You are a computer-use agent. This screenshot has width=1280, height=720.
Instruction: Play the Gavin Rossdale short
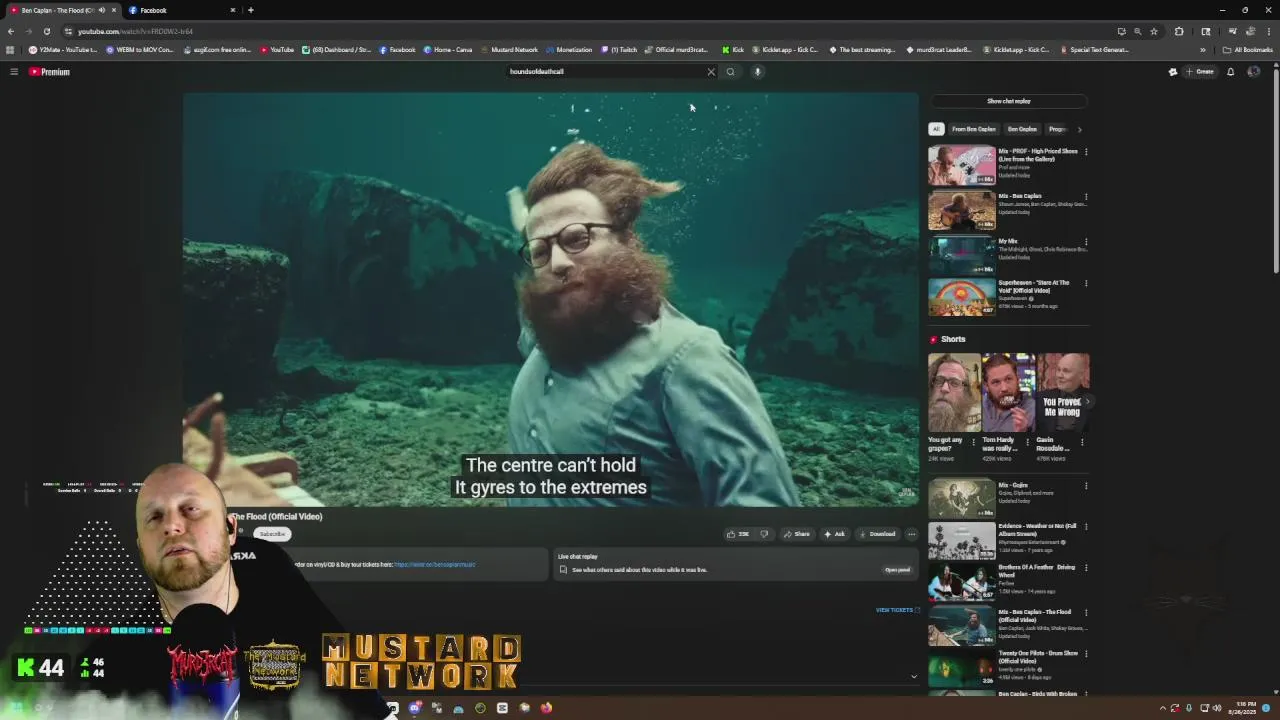[x=1063, y=392]
